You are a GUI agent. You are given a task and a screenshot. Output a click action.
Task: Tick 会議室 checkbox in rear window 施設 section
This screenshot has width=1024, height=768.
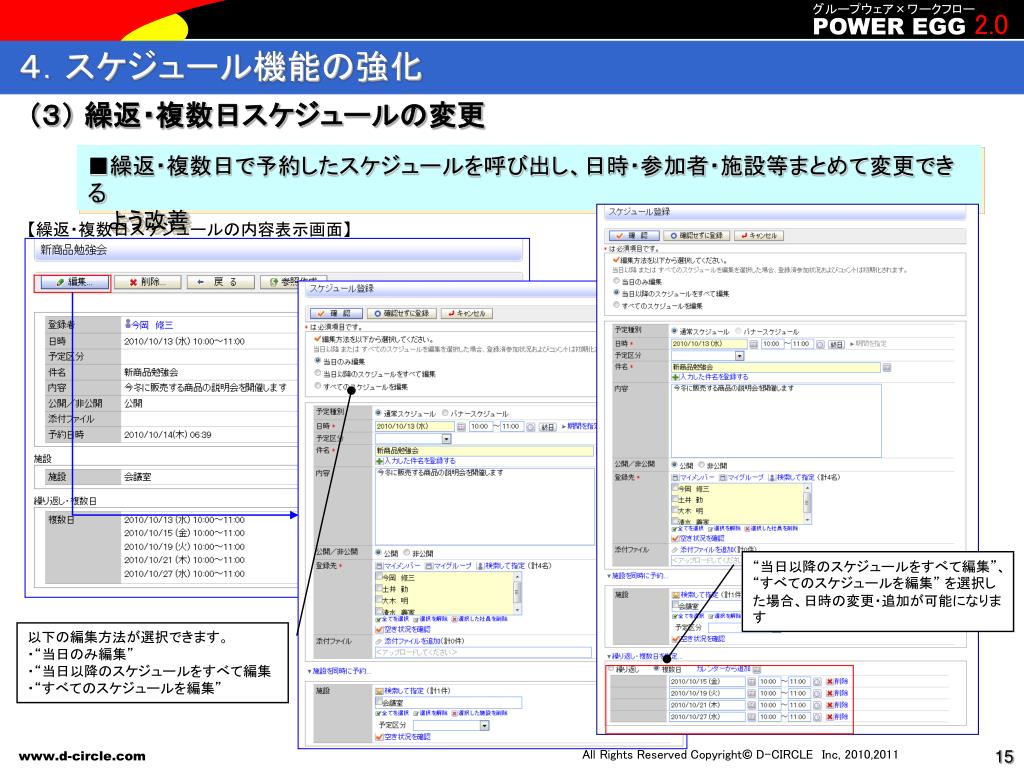tap(379, 702)
